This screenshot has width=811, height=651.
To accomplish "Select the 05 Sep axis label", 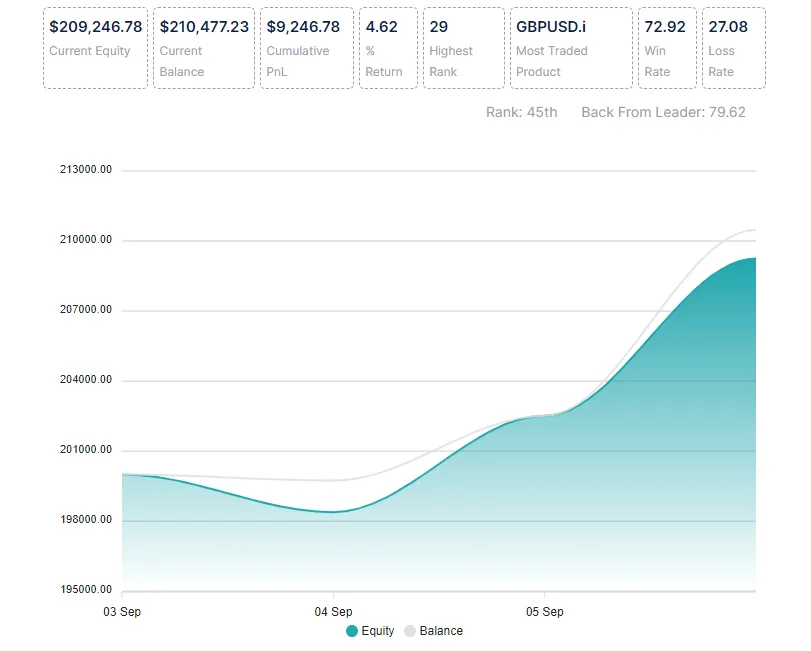I will coord(546,611).
